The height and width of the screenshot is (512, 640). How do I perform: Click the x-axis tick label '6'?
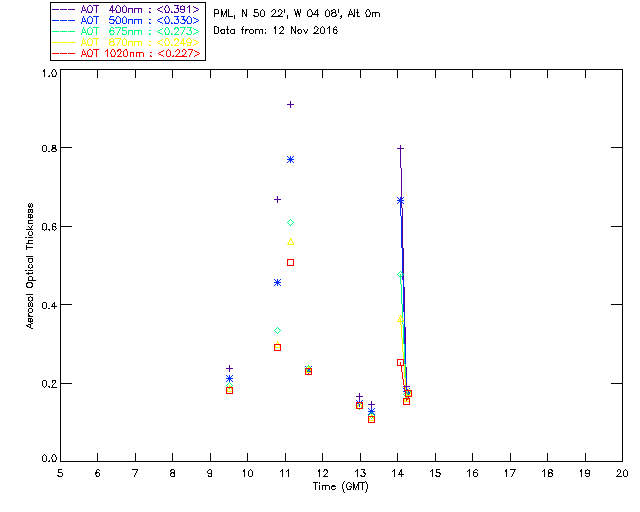pyautogui.click(x=98, y=473)
